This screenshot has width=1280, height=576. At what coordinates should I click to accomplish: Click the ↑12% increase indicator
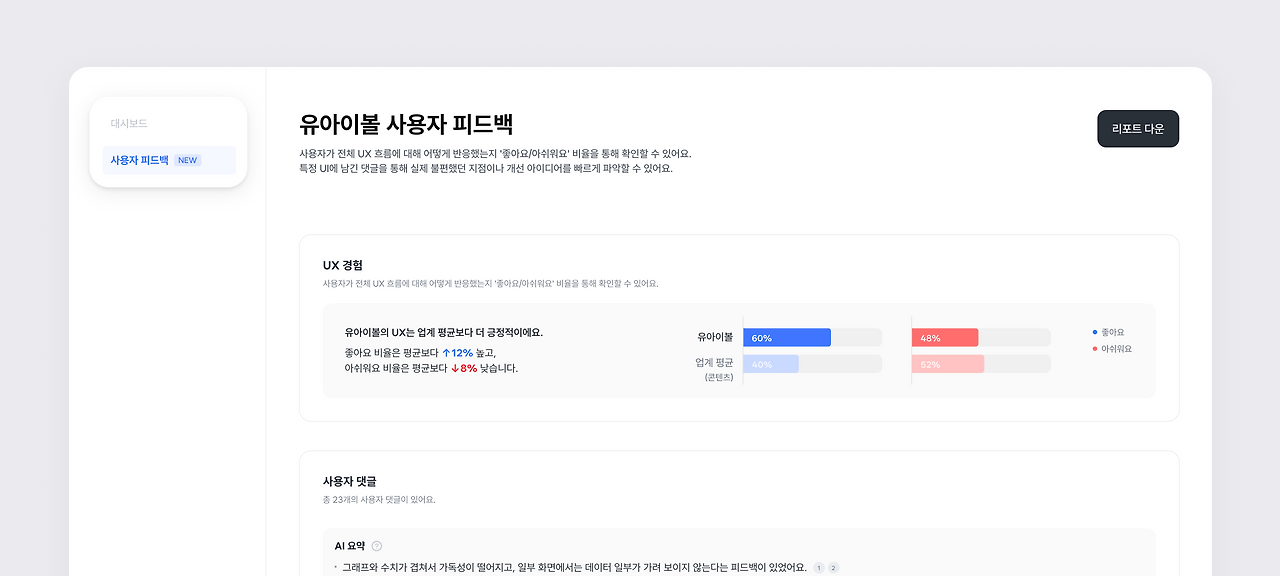click(457, 352)
